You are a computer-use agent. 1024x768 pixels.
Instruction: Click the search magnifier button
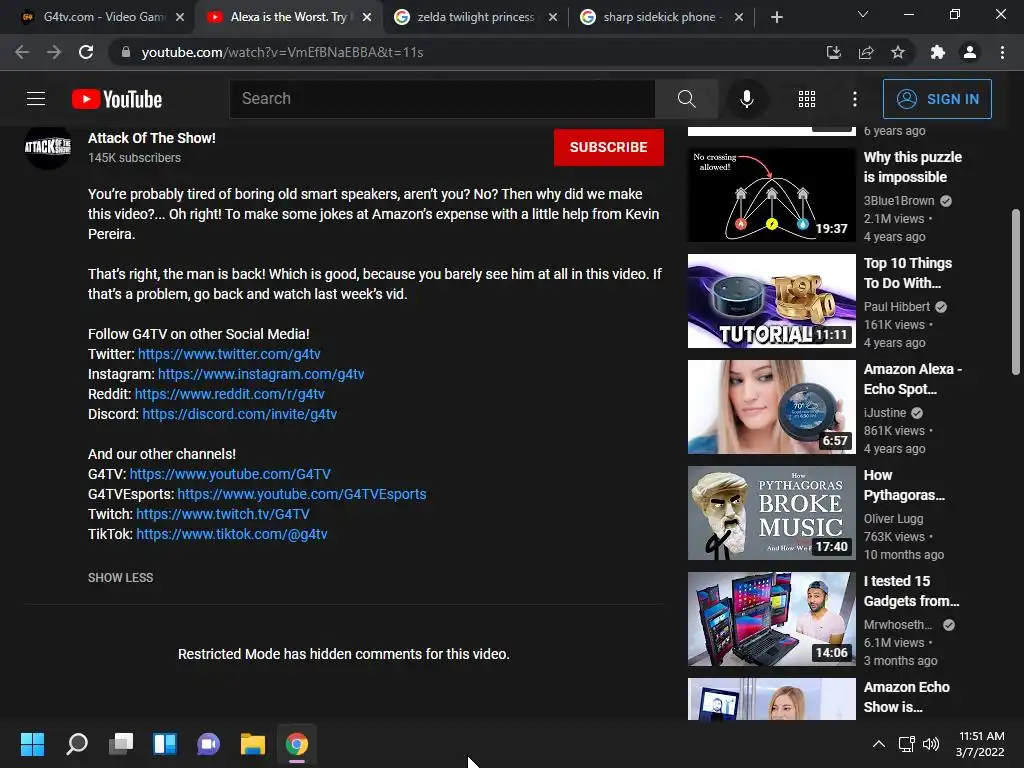tap(686, 99)
